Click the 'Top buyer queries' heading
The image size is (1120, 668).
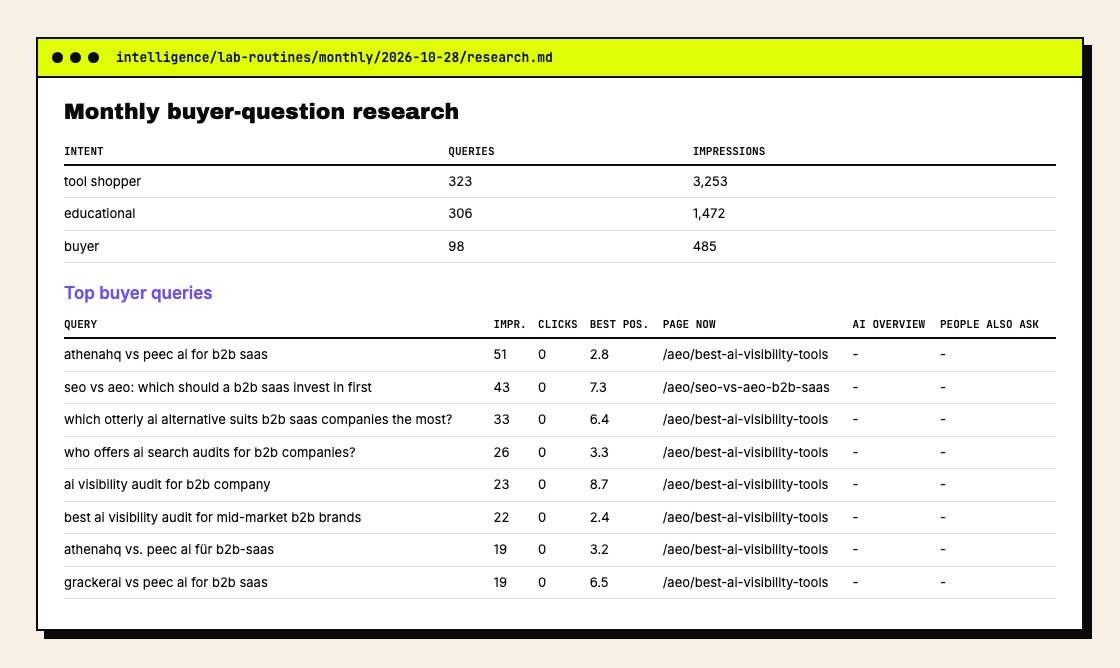(x=138, y=293)
